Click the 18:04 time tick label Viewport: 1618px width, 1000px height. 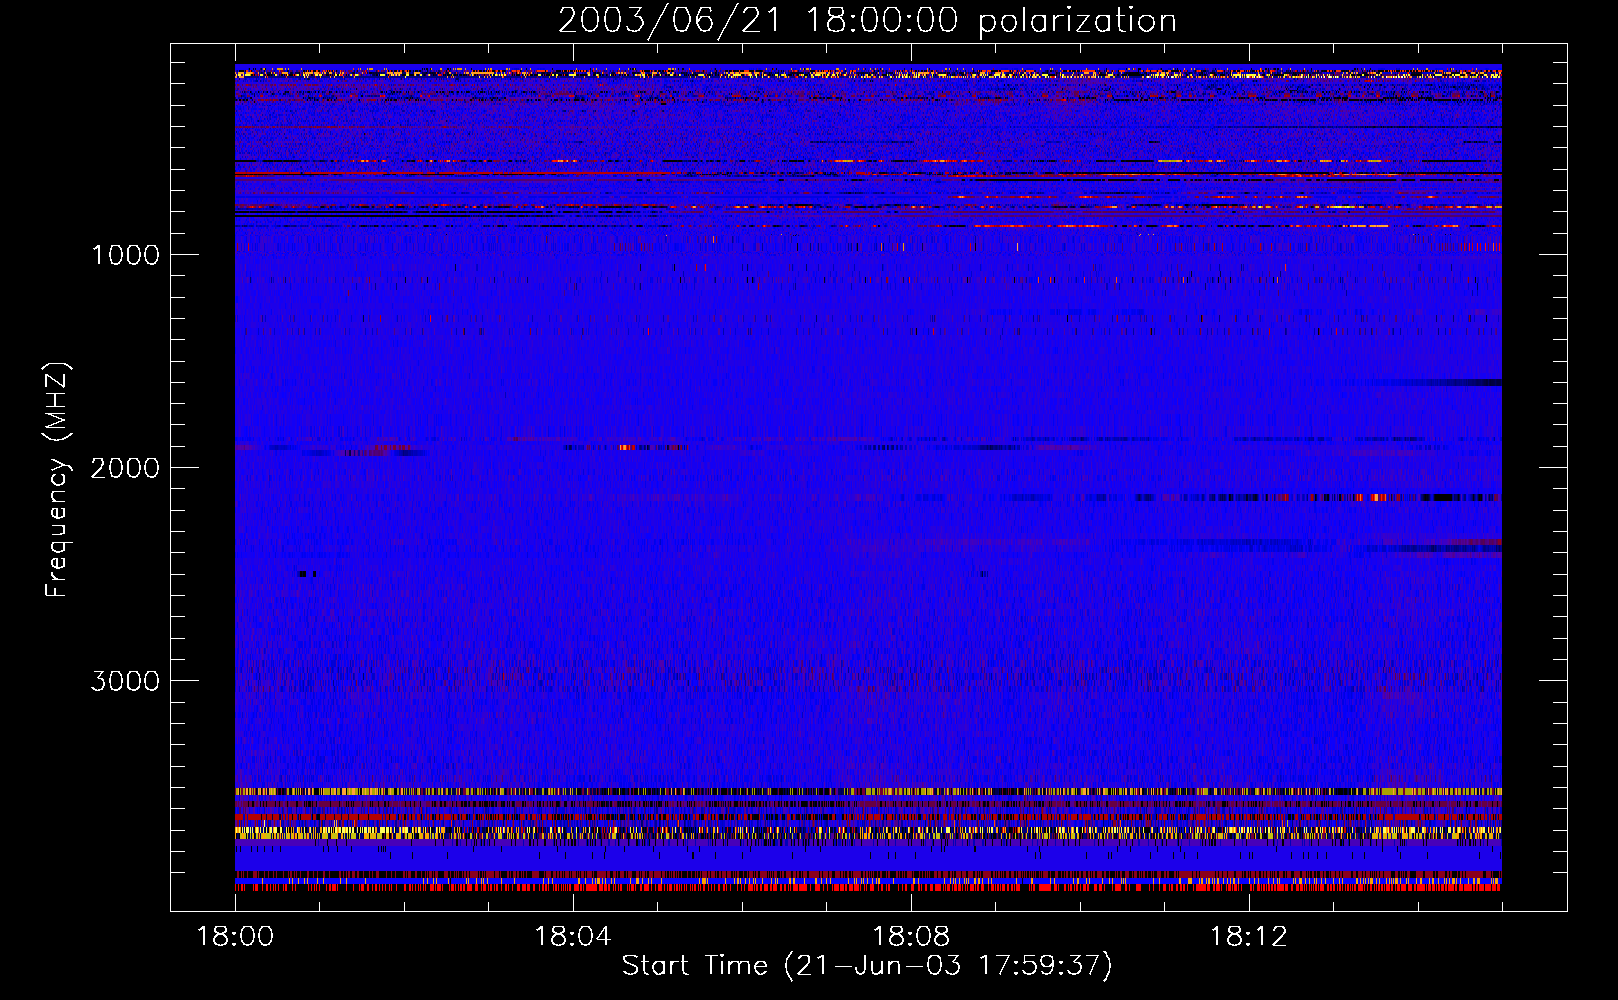[x=572, y=937]
